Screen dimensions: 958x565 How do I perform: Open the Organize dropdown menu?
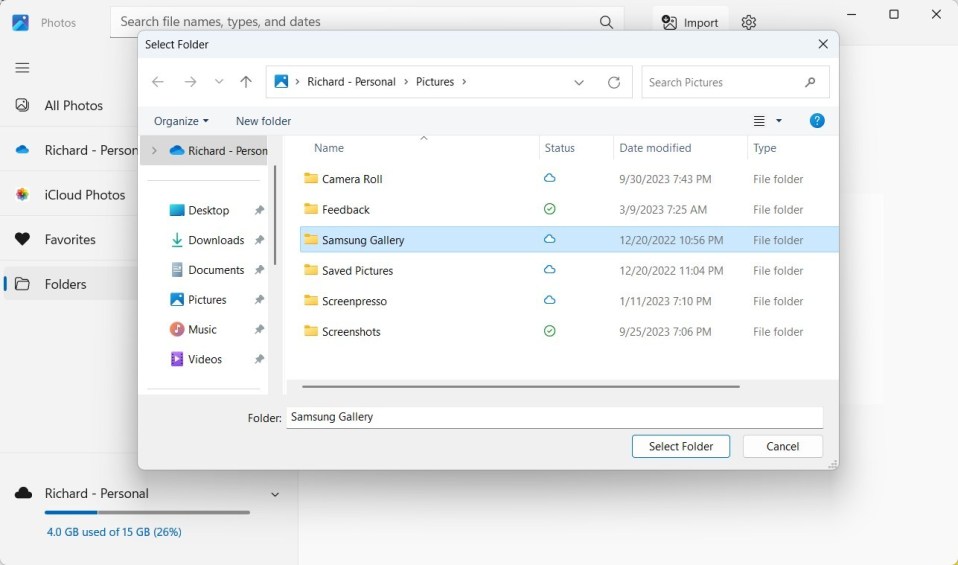[181, 121]
